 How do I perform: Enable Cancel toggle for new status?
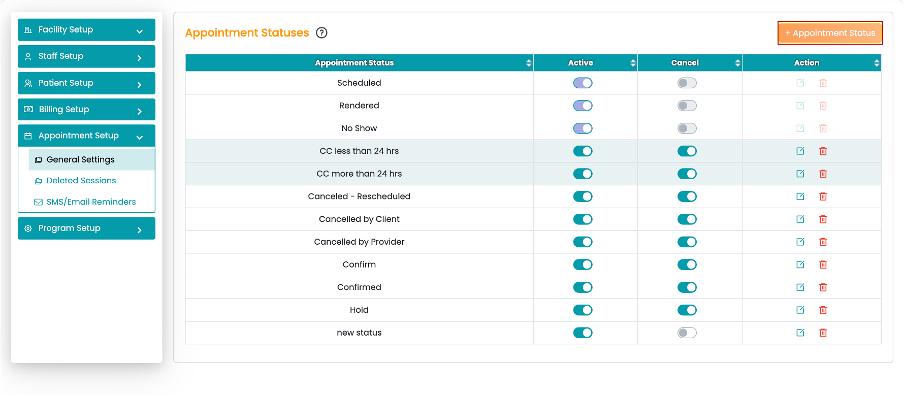(x=687, y=333)
